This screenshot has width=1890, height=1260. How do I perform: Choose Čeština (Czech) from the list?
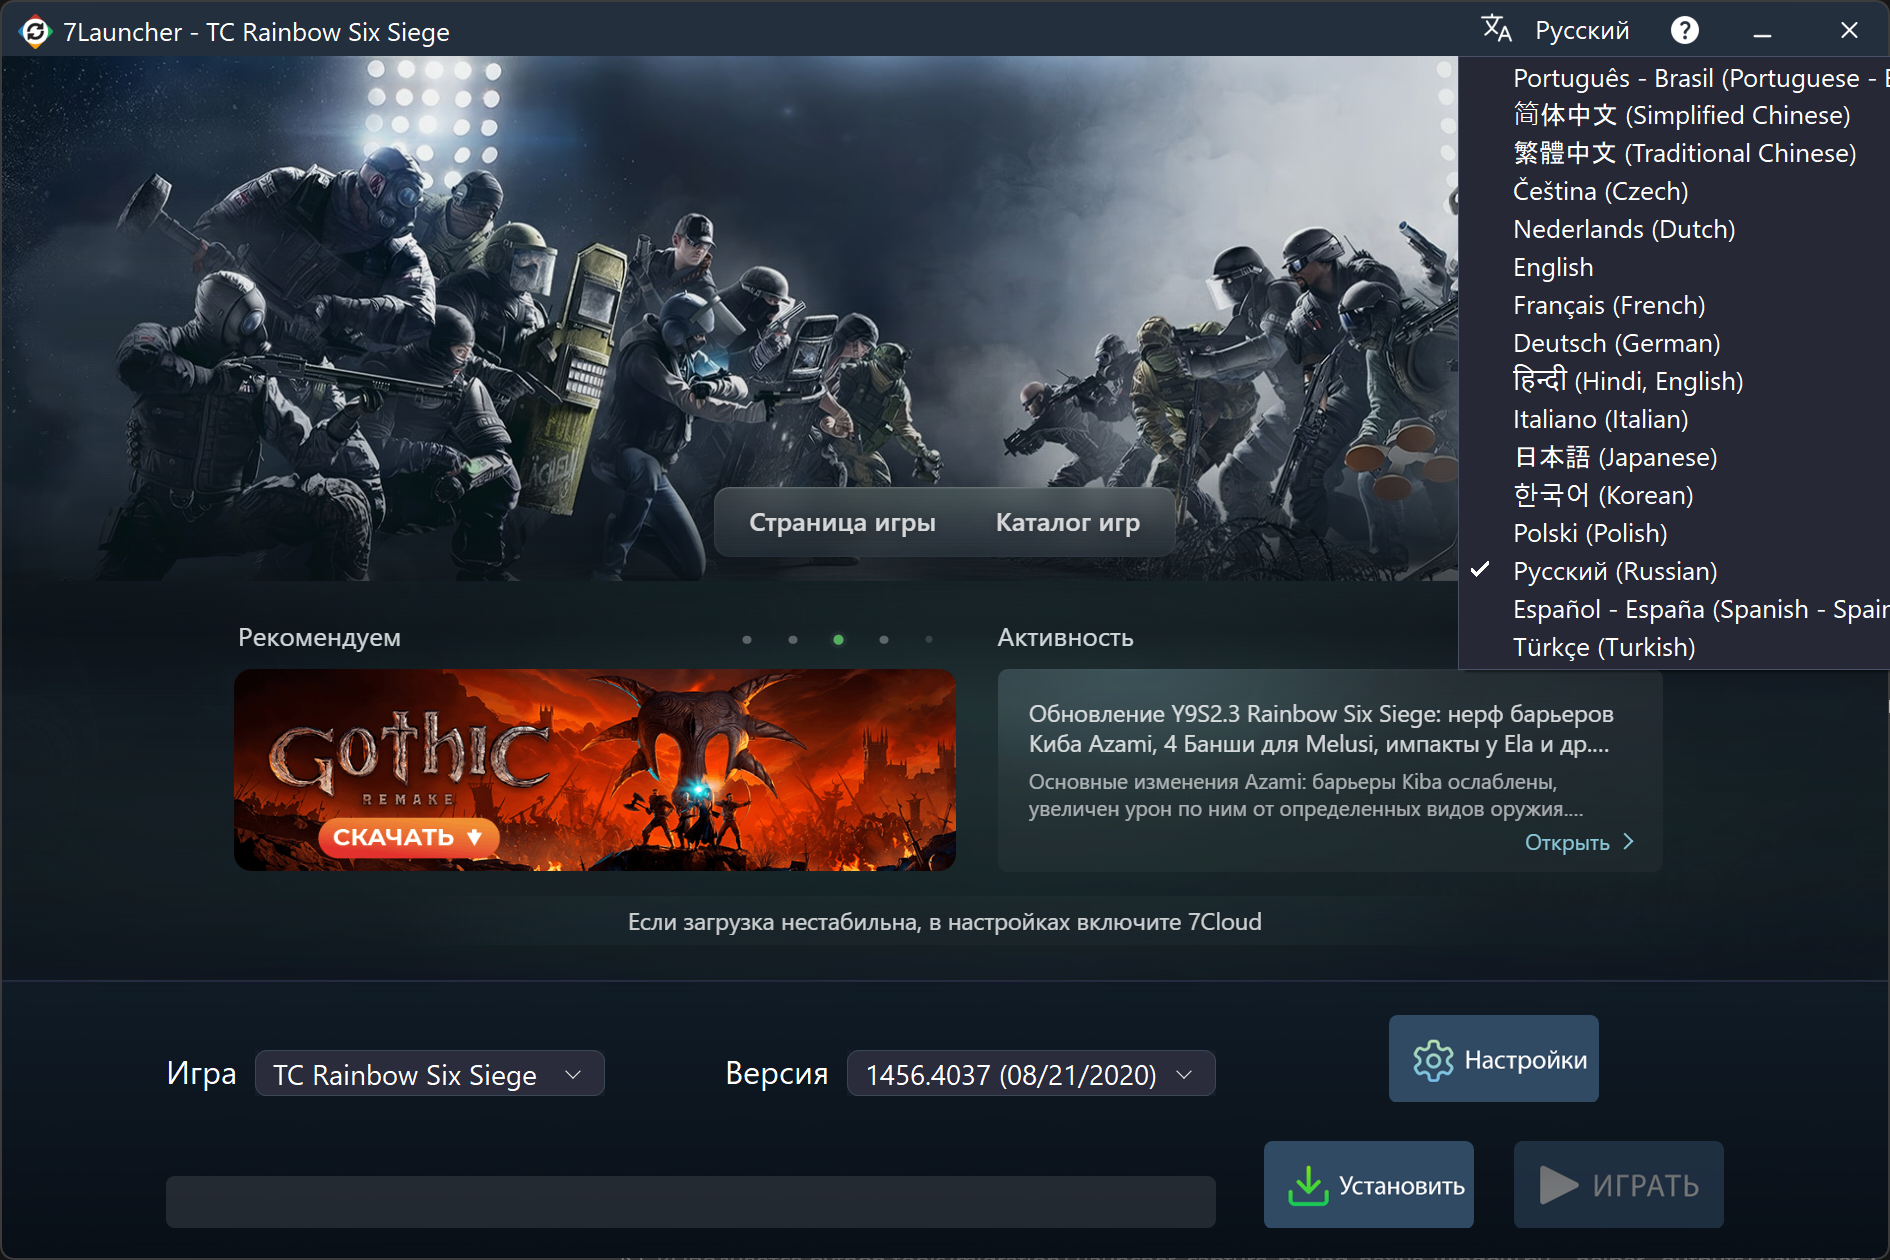[1675, 192]
